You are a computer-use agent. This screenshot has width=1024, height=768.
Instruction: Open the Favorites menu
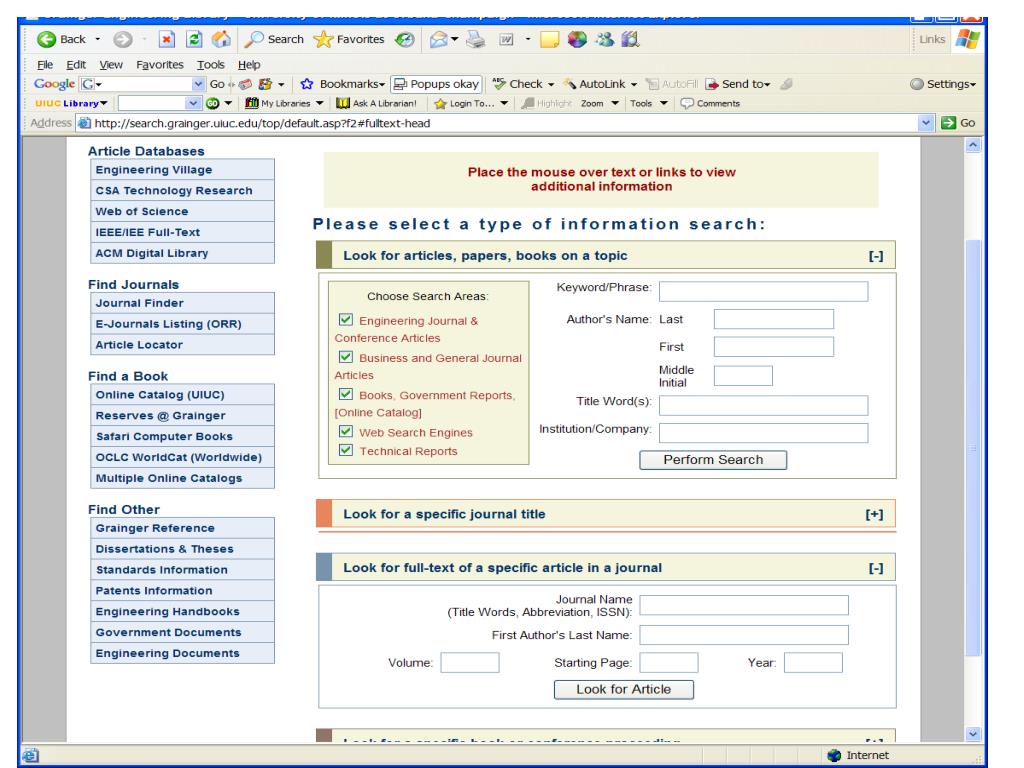point(160,65)
